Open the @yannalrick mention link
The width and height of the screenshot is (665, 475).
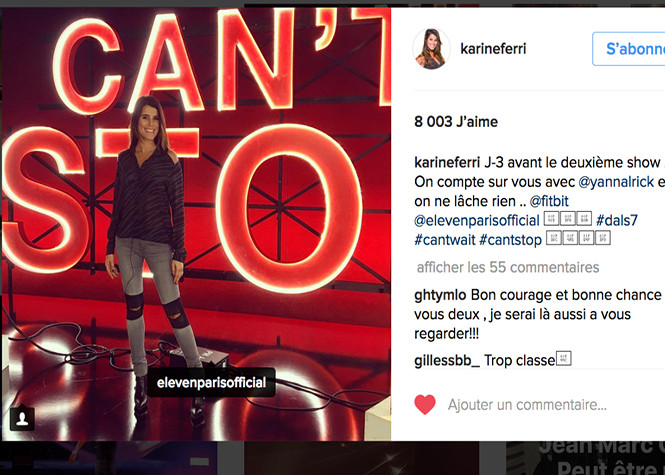tap(616, 182)
